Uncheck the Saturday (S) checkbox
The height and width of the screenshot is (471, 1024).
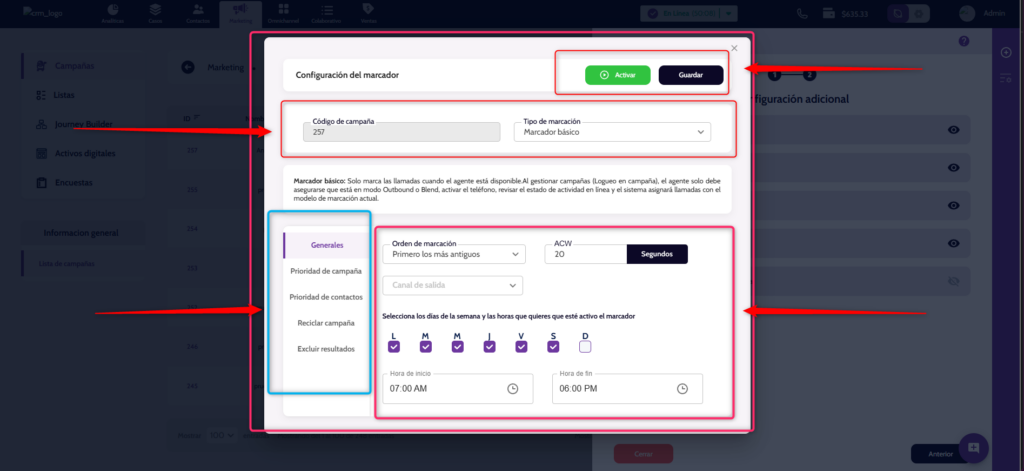click(553, 347)
